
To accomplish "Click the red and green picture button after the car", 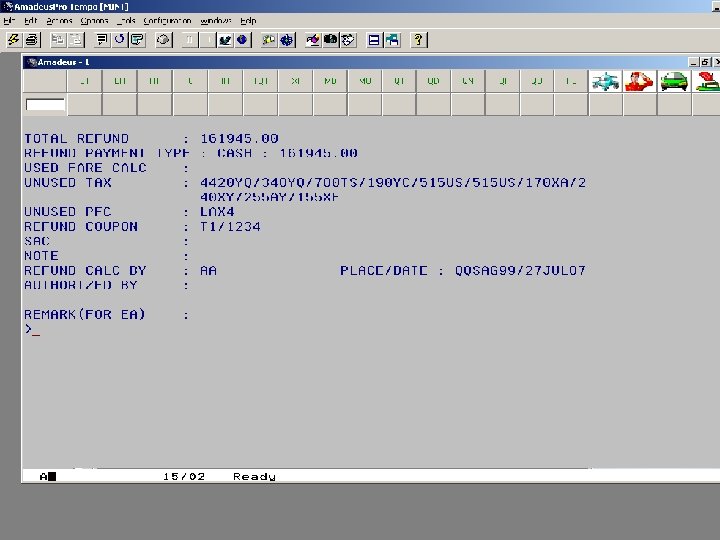I will 707,81.
